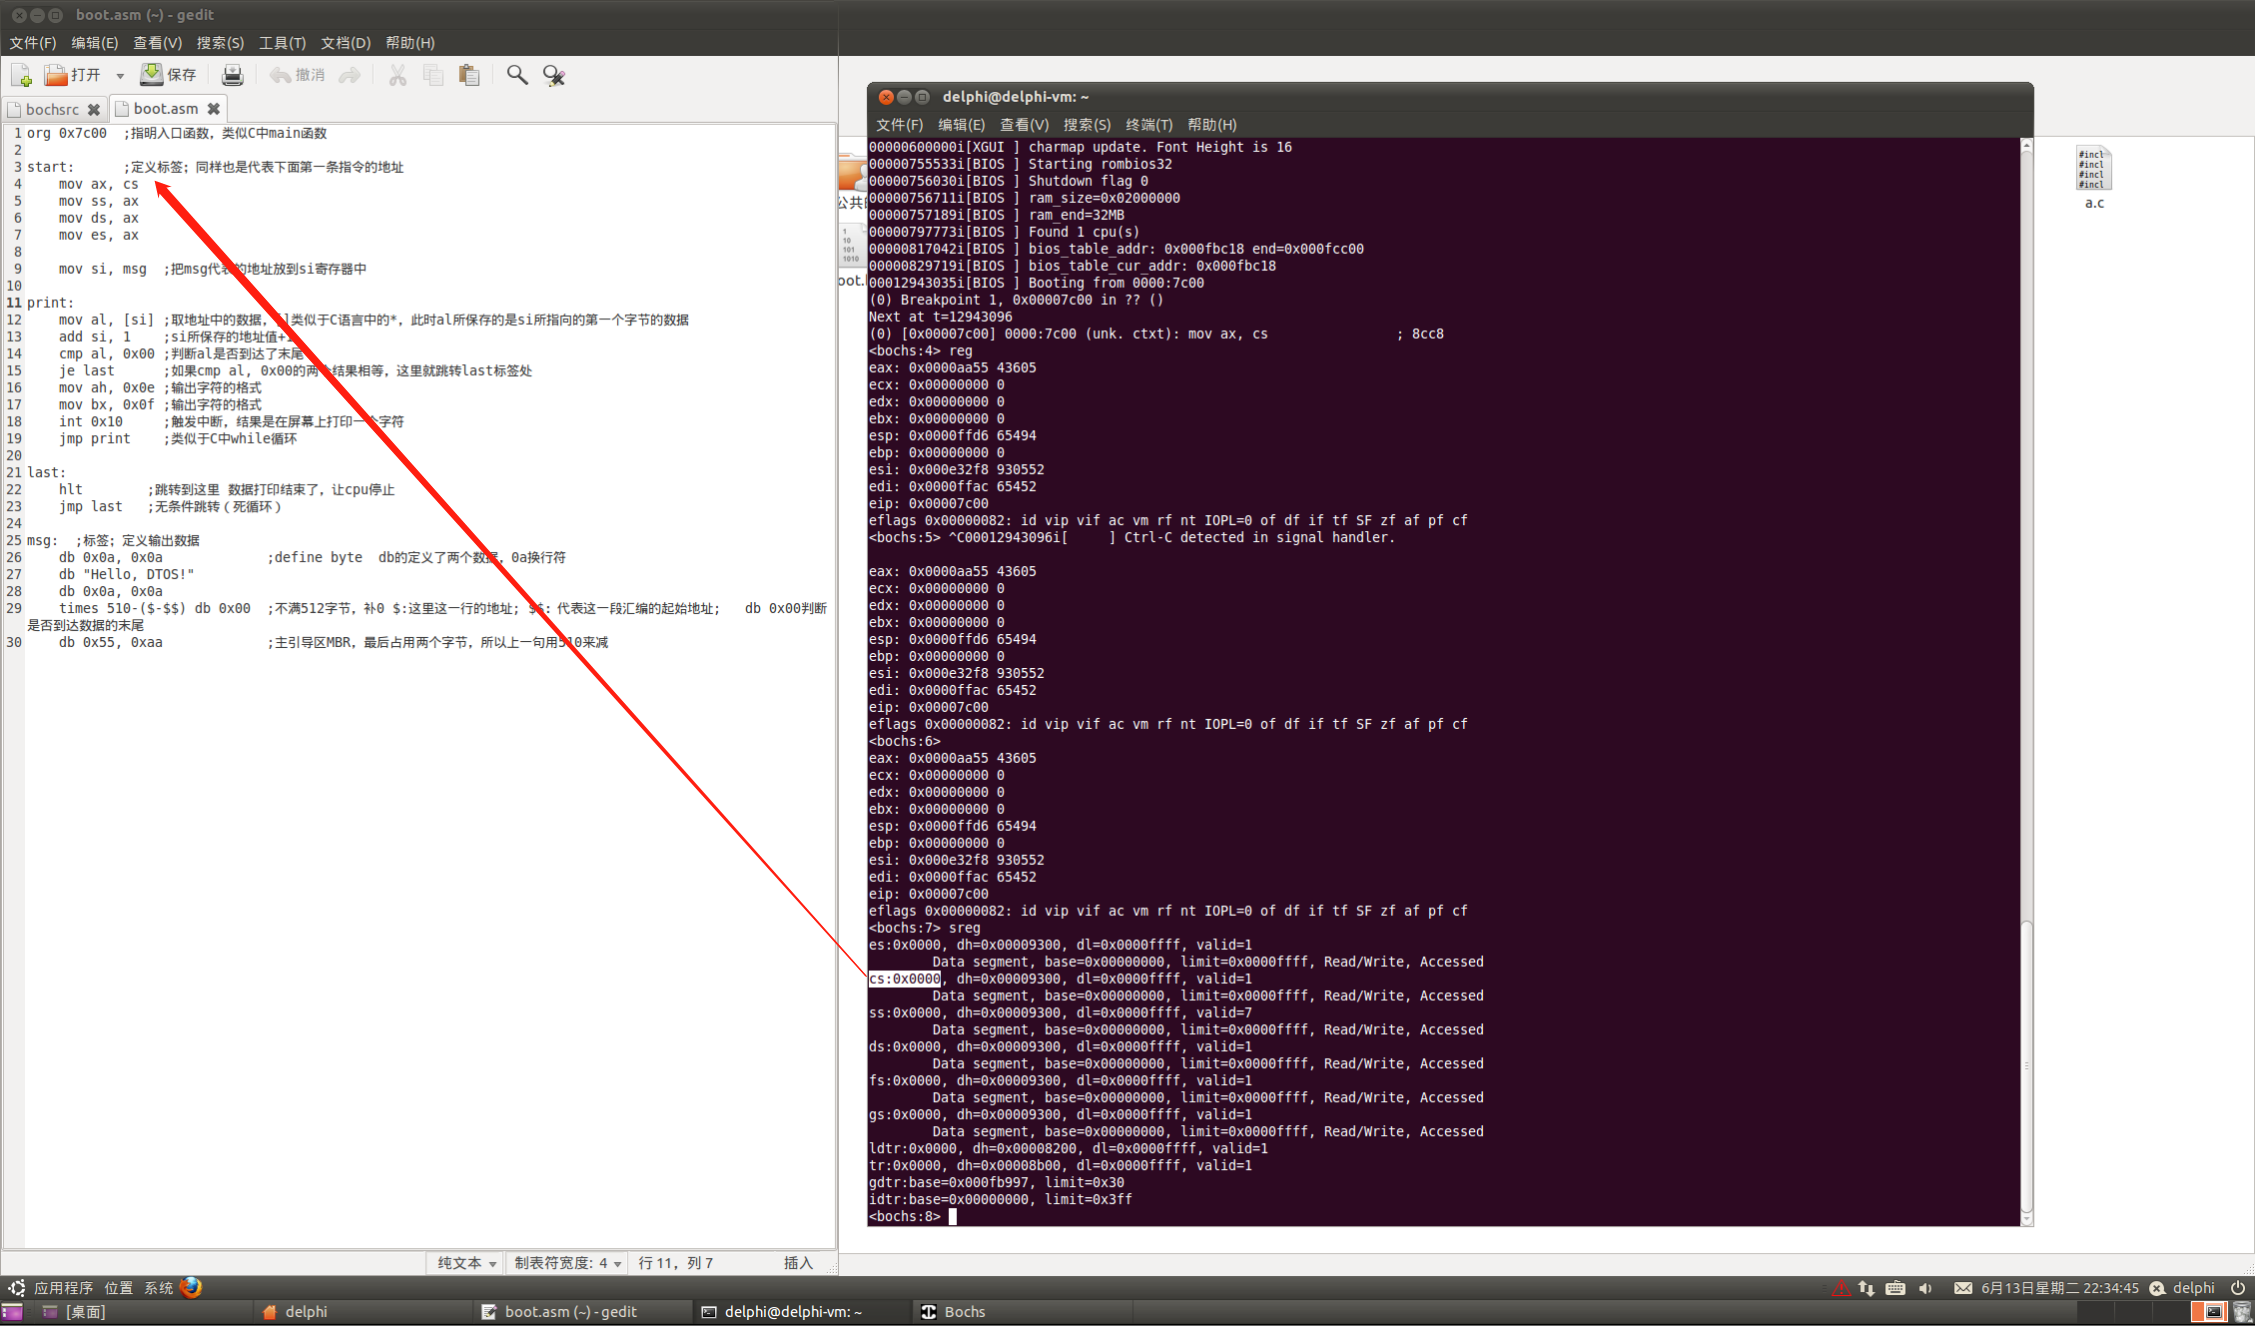Close the boot.asm tab
This screenshot has width=2255, height=1326.
click(x=213, y=109)
